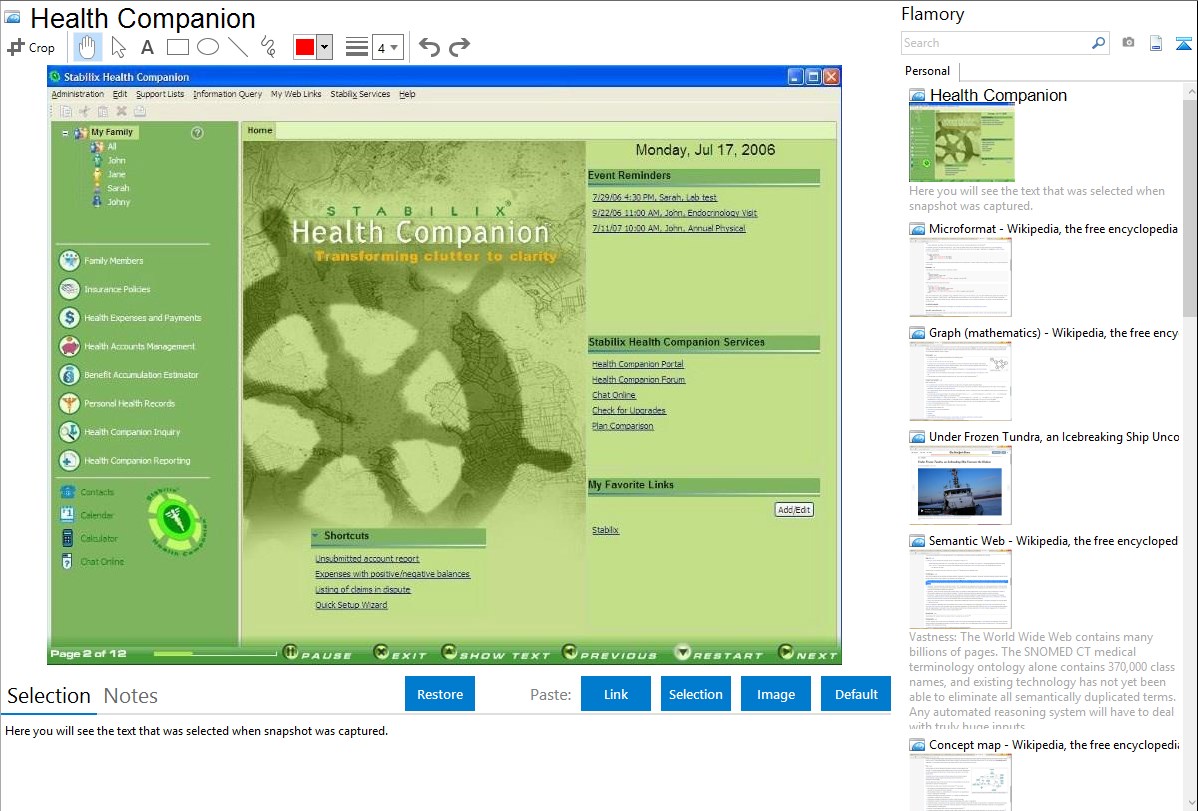This screenshot has height=811, width=1198.
Task: Capture a snapshot with the camera icon
Action: pyautogui.click(x=1128, y=43)
